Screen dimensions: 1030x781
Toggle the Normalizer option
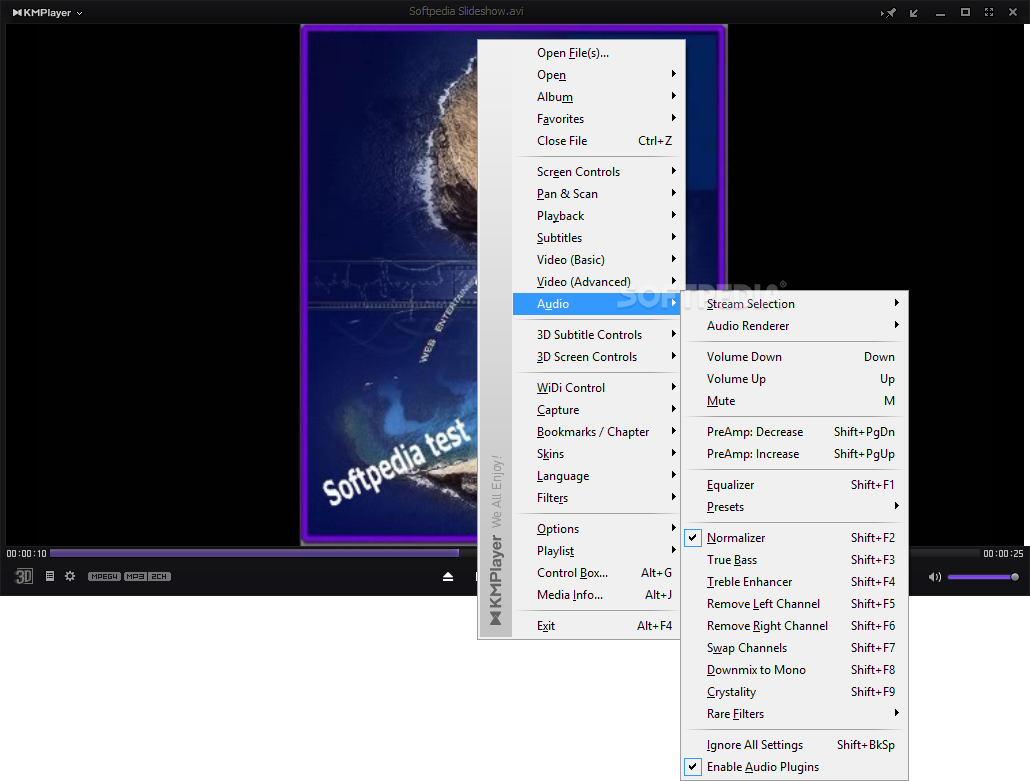pyautogui.click(x=795, y=538)
